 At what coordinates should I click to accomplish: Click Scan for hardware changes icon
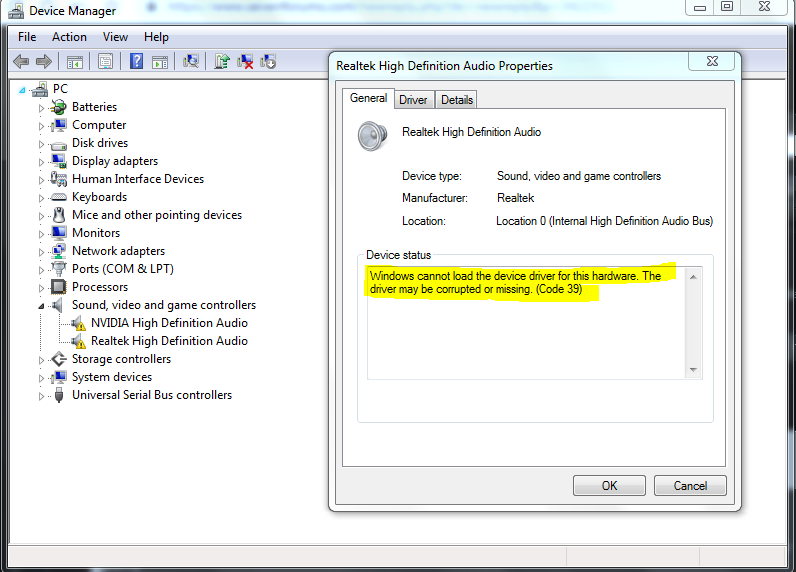click(191, 62)
